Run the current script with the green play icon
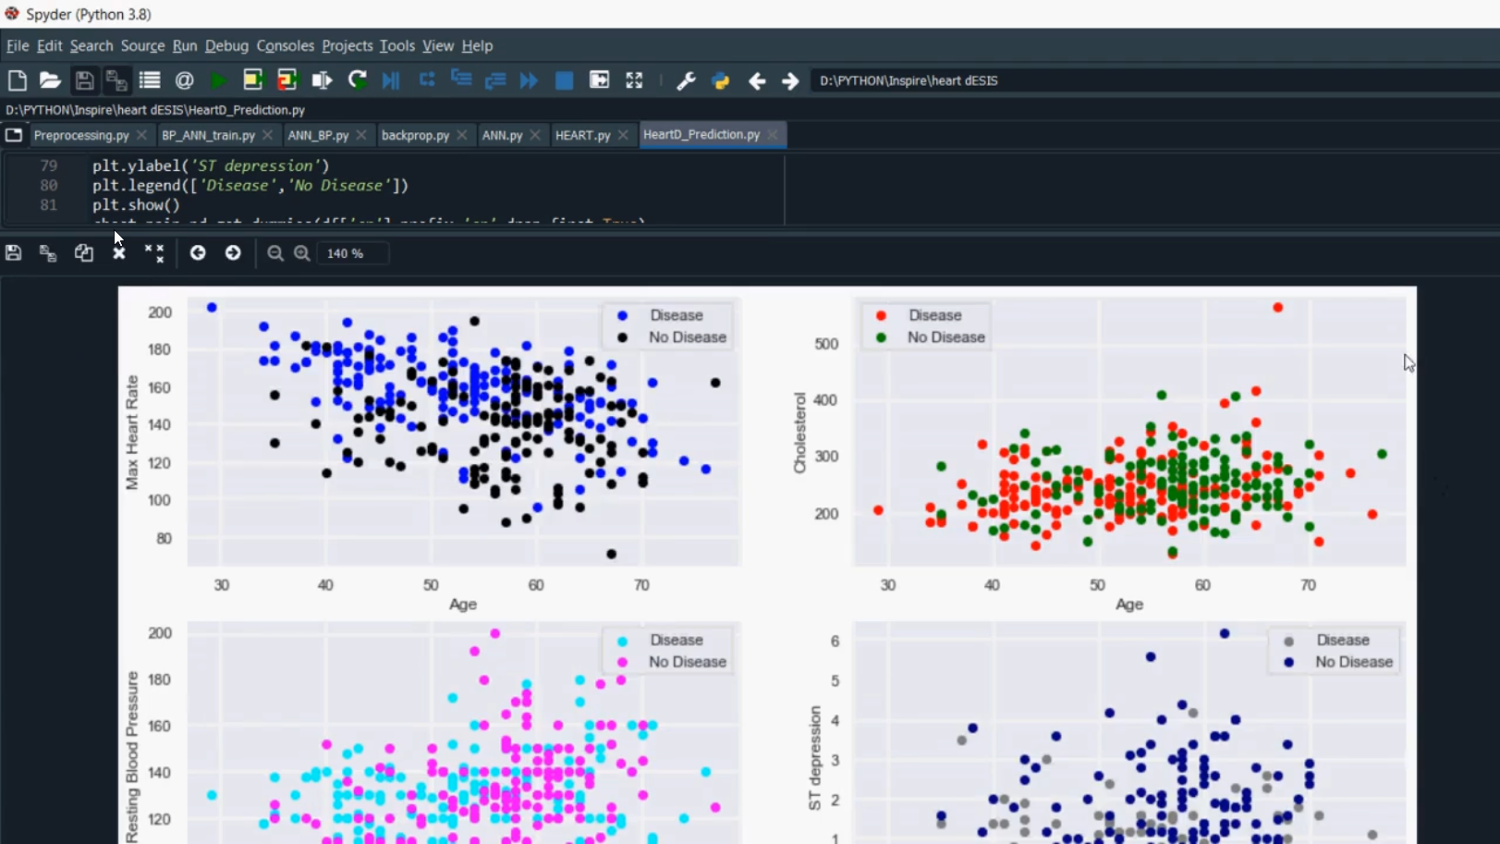1500x844 pixels. tap(219, 80)
